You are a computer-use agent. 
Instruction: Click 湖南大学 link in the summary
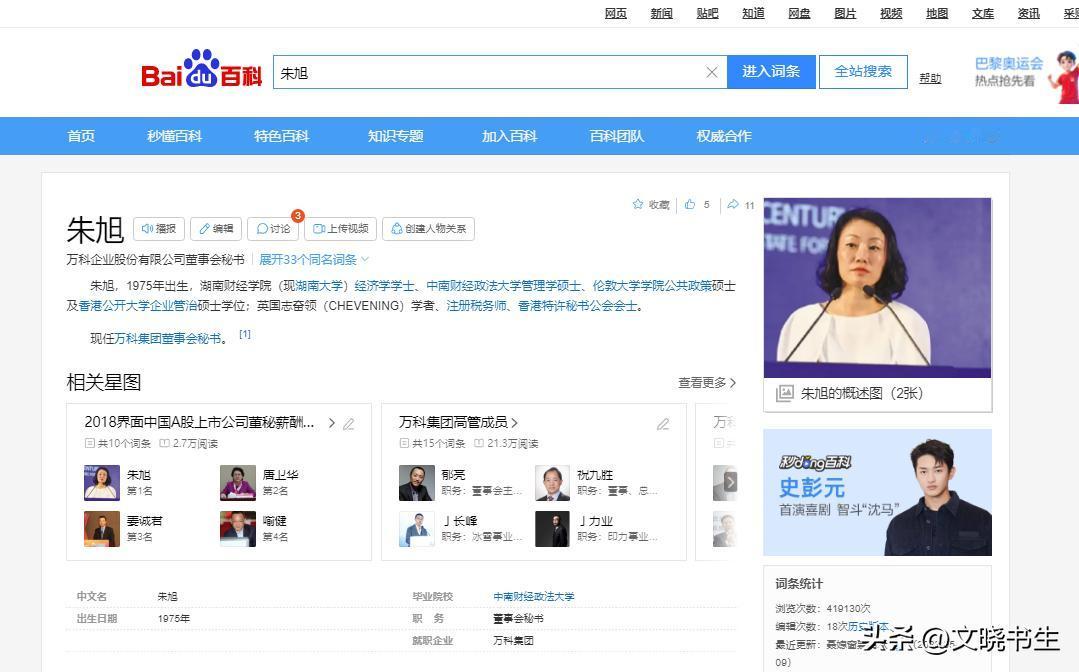click(x=319, y=285)
